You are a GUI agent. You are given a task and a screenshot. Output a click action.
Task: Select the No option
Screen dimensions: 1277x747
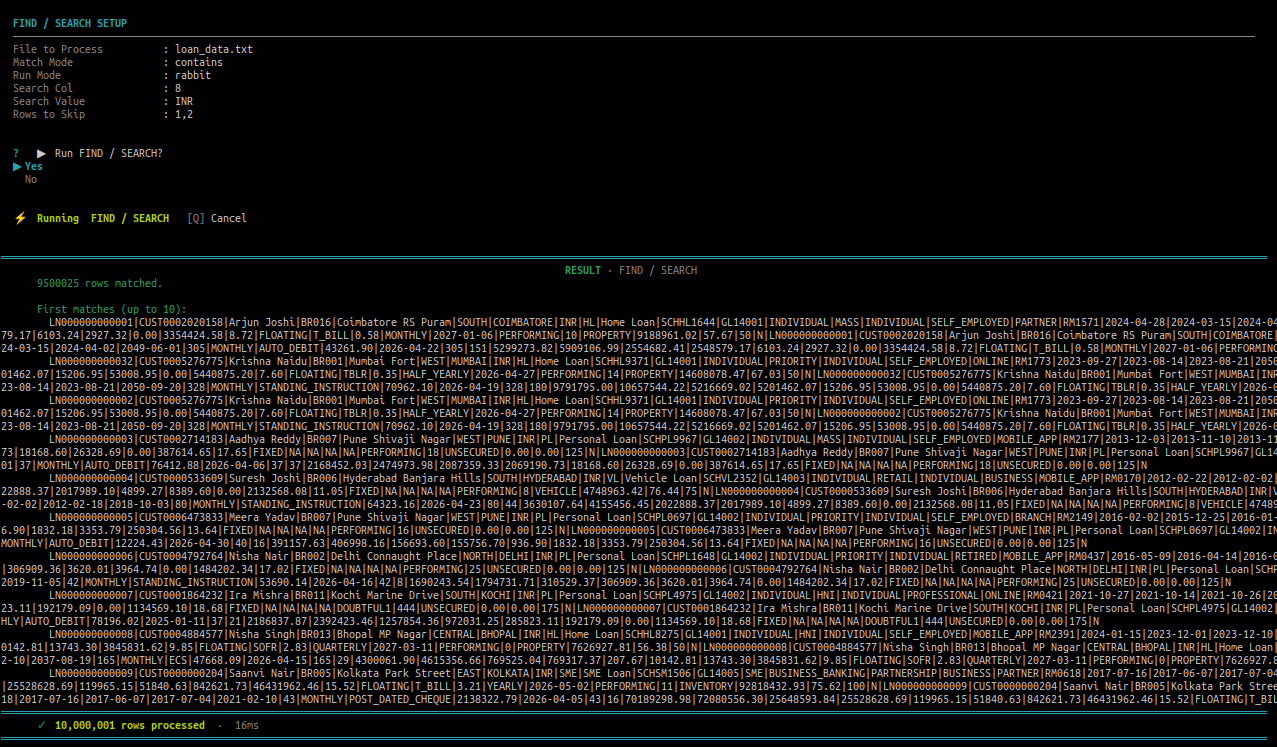tap(31, 179)
